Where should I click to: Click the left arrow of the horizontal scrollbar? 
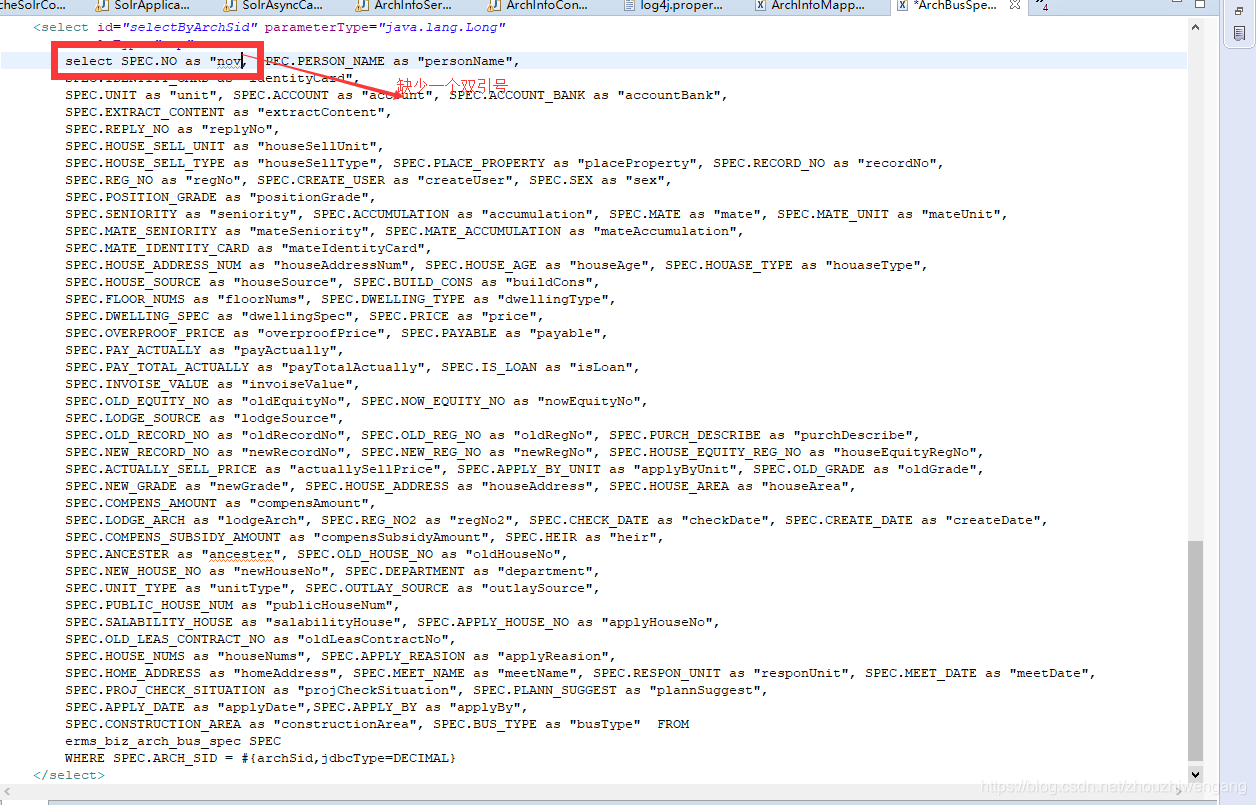click(6, 791)
